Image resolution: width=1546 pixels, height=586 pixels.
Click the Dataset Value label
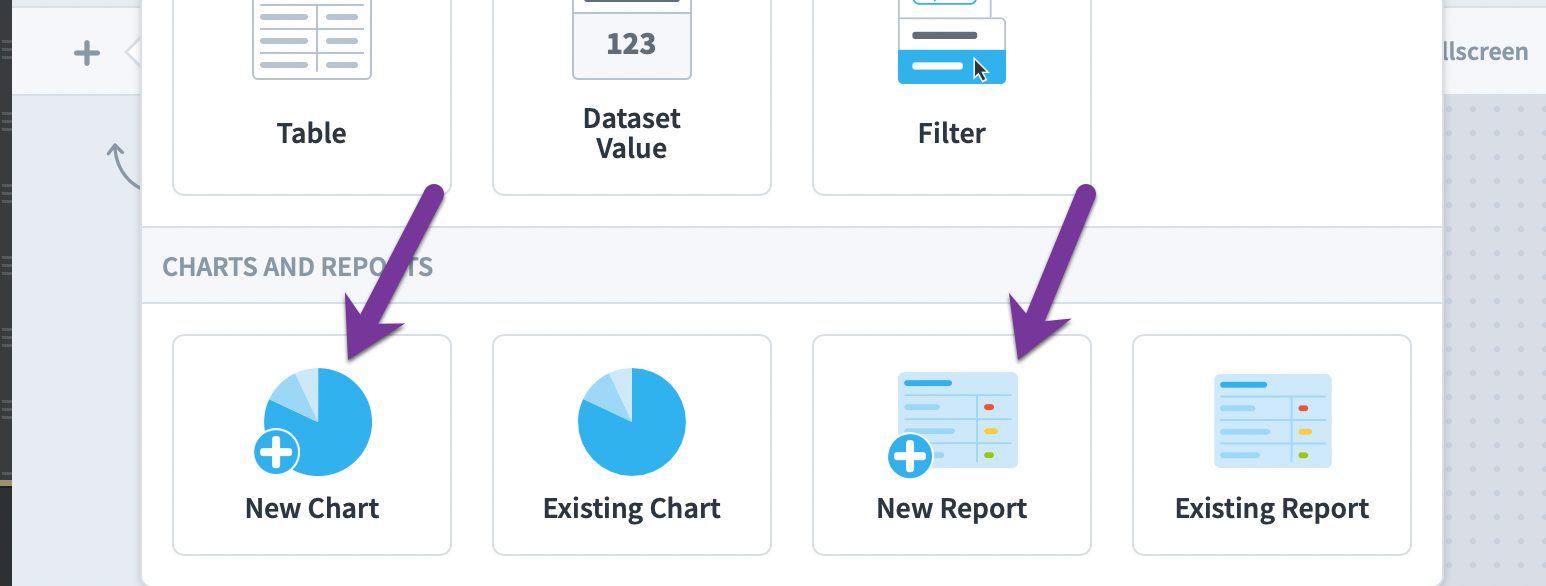coord(632,133)
